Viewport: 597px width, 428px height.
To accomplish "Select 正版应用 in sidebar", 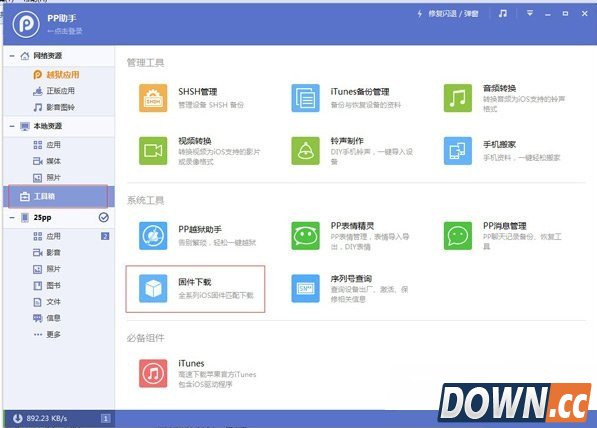I will click(54, 91).
